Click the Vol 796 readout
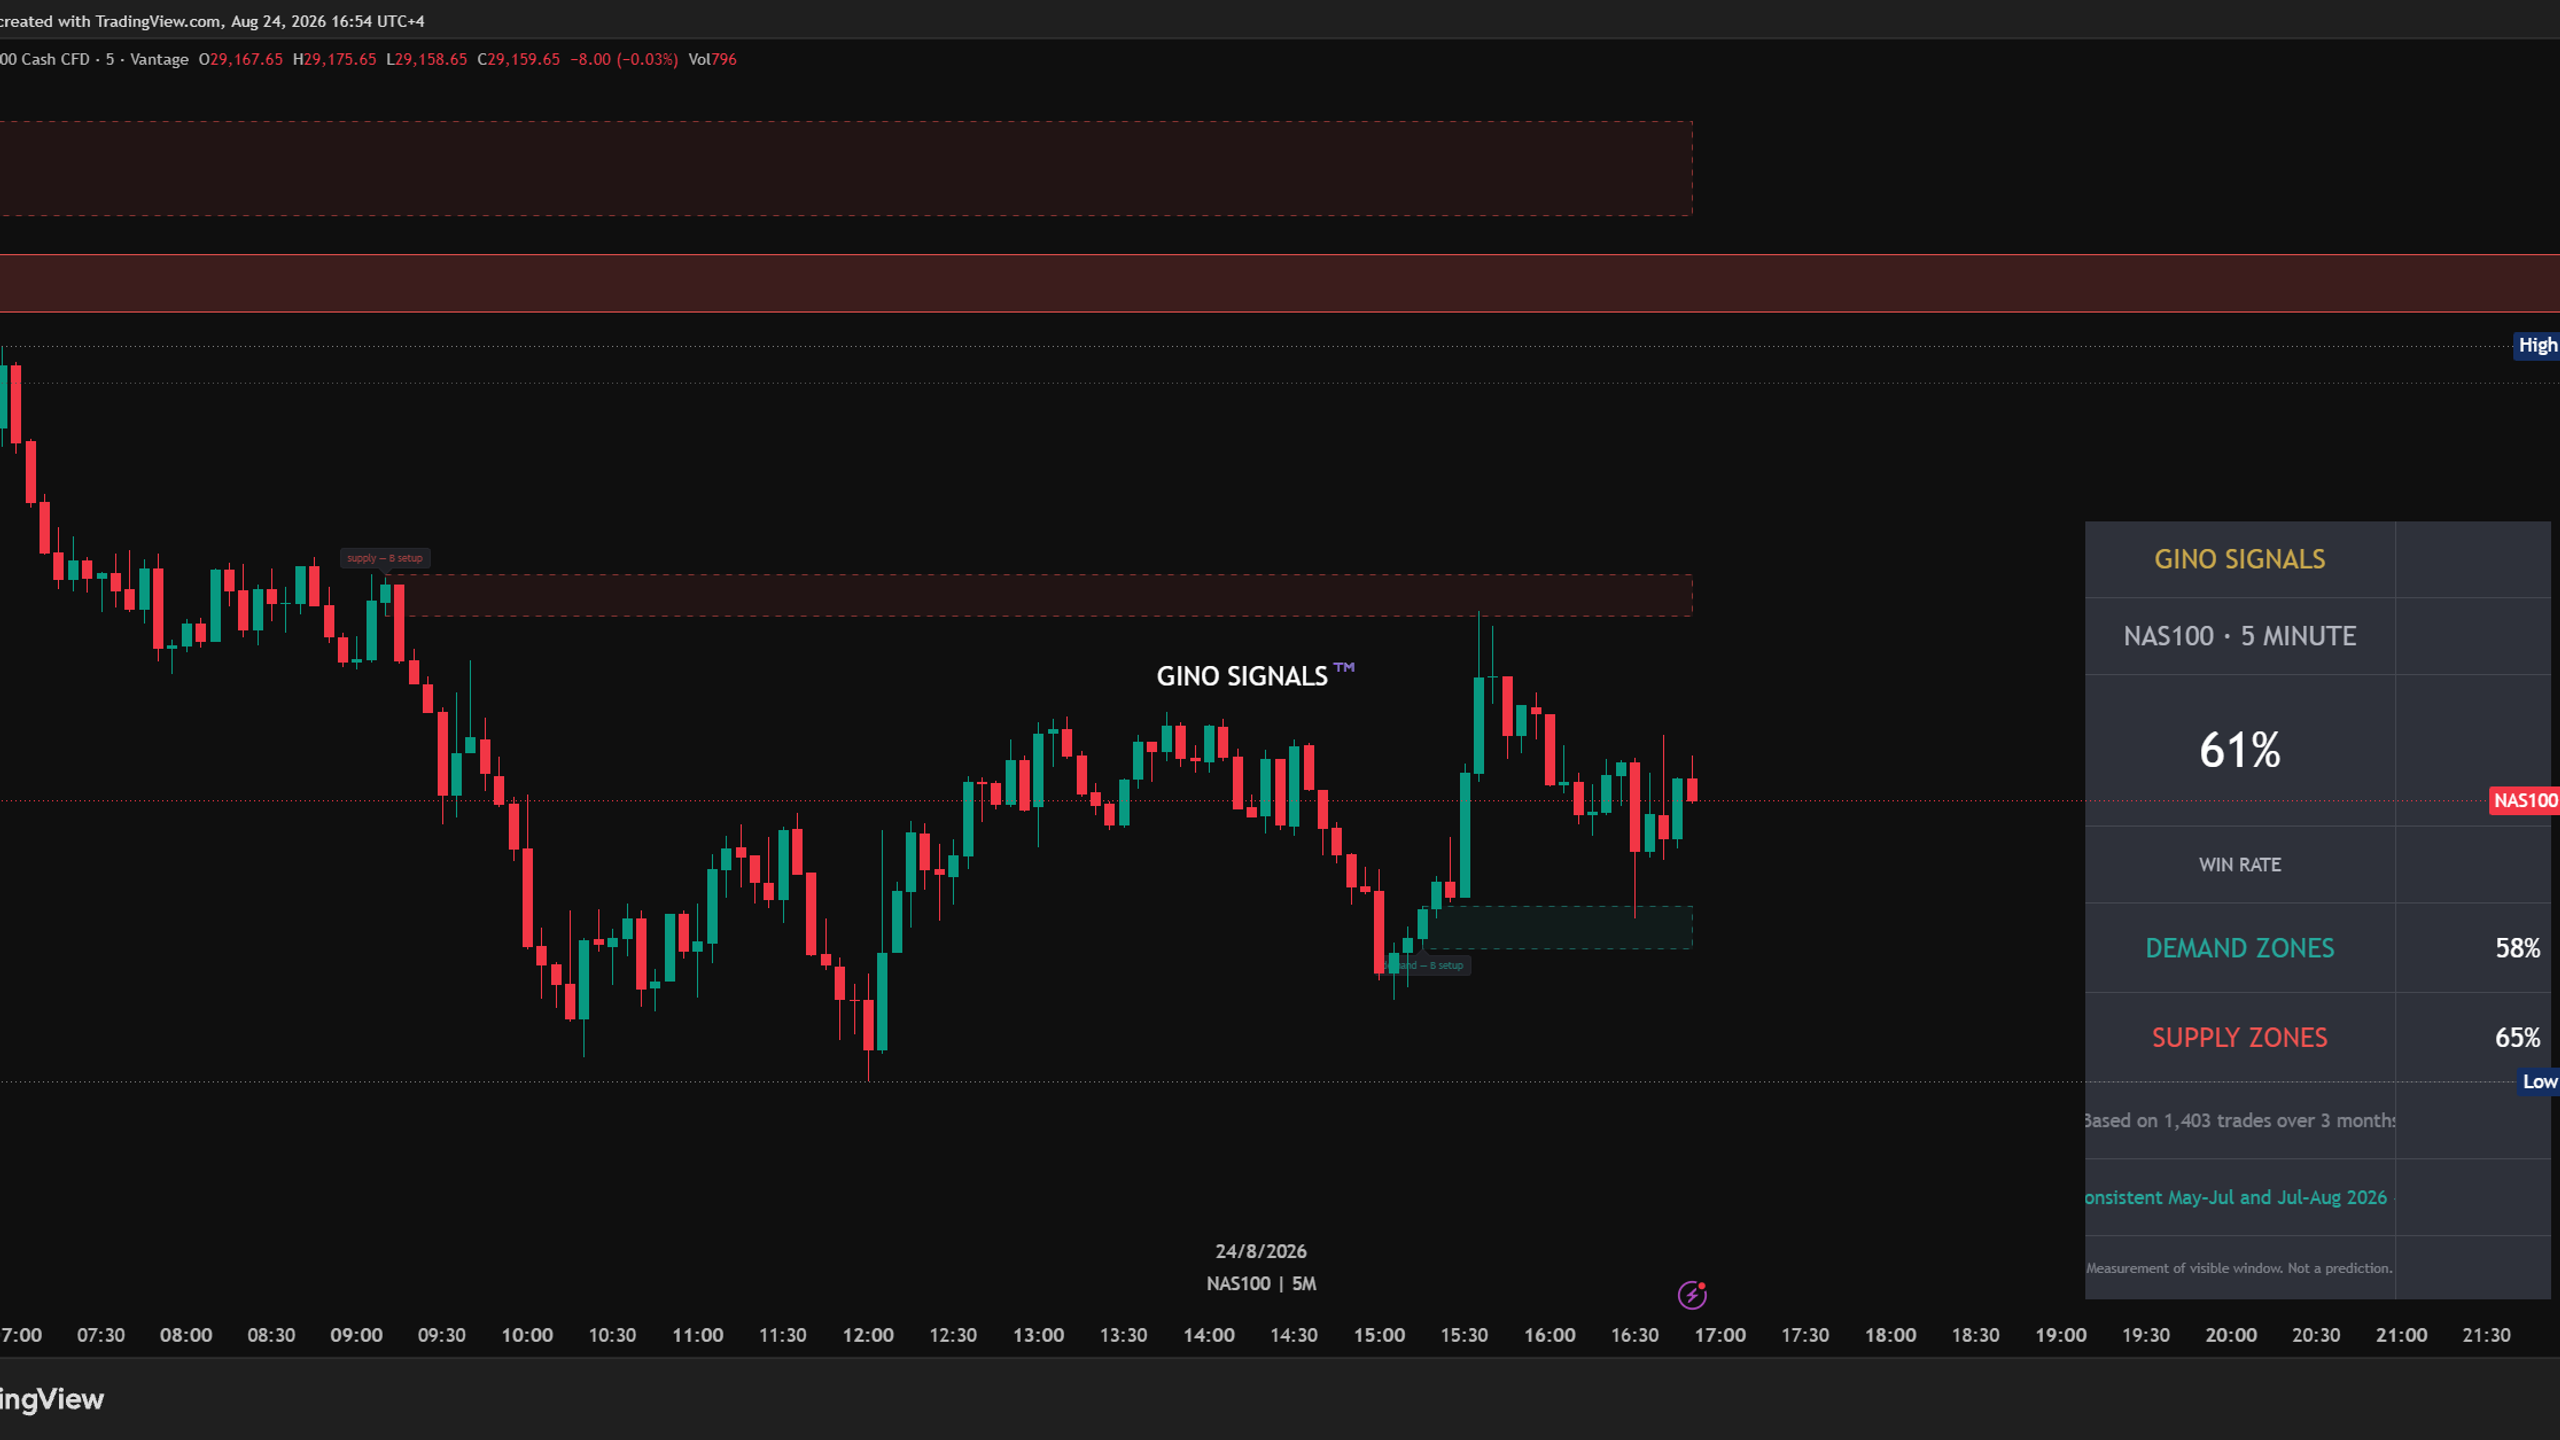2560x1440 pixels. point(712,59)
